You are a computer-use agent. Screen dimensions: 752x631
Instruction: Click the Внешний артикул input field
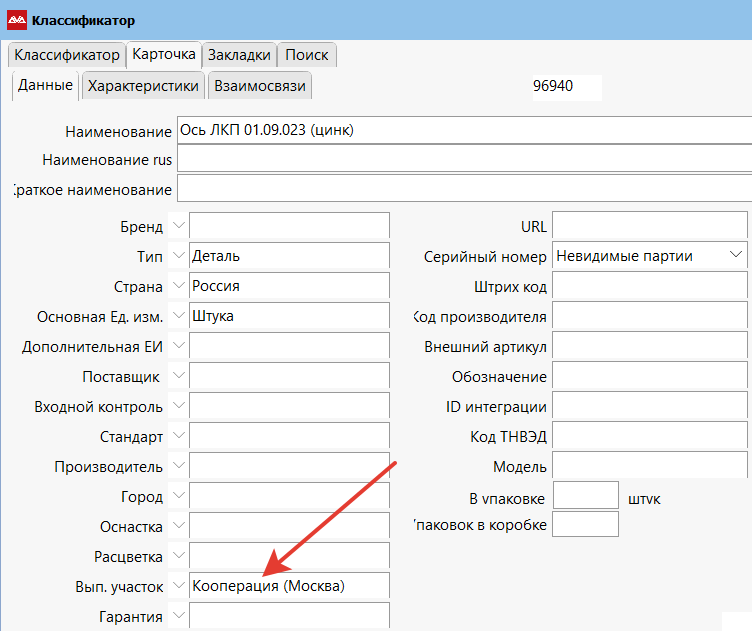point(649,347)
